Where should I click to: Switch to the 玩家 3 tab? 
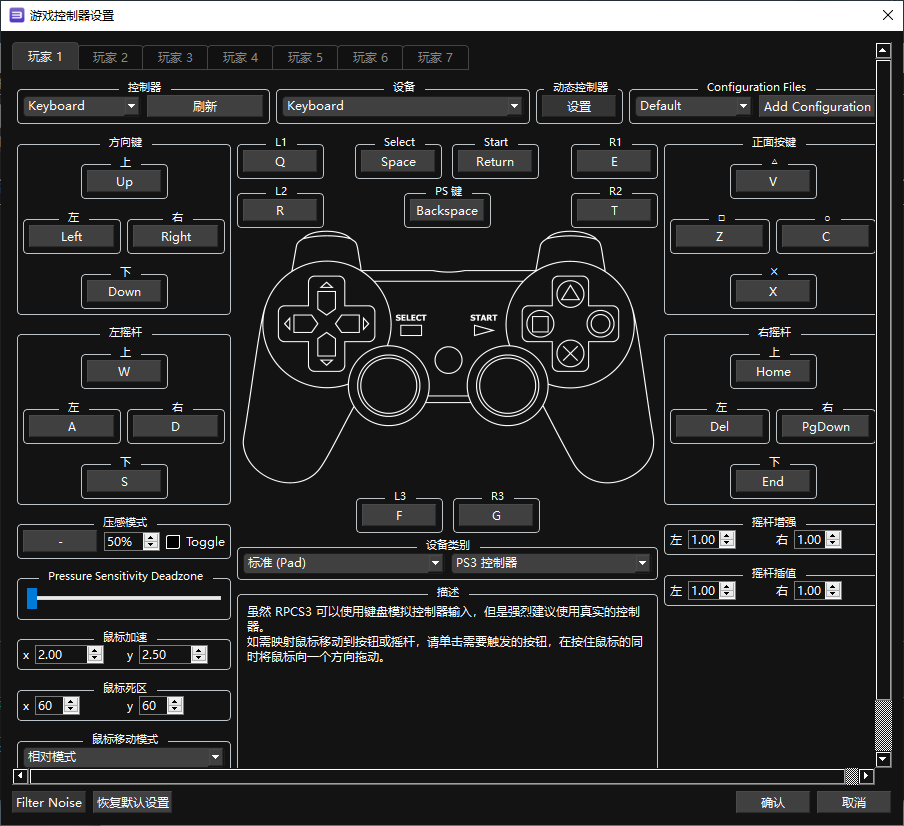[175, 58]
